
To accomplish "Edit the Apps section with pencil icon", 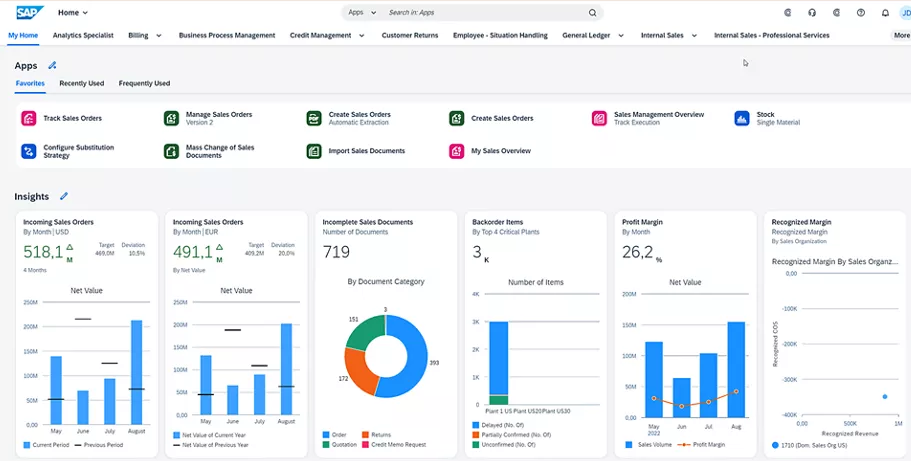I will [x=53, y=66].
